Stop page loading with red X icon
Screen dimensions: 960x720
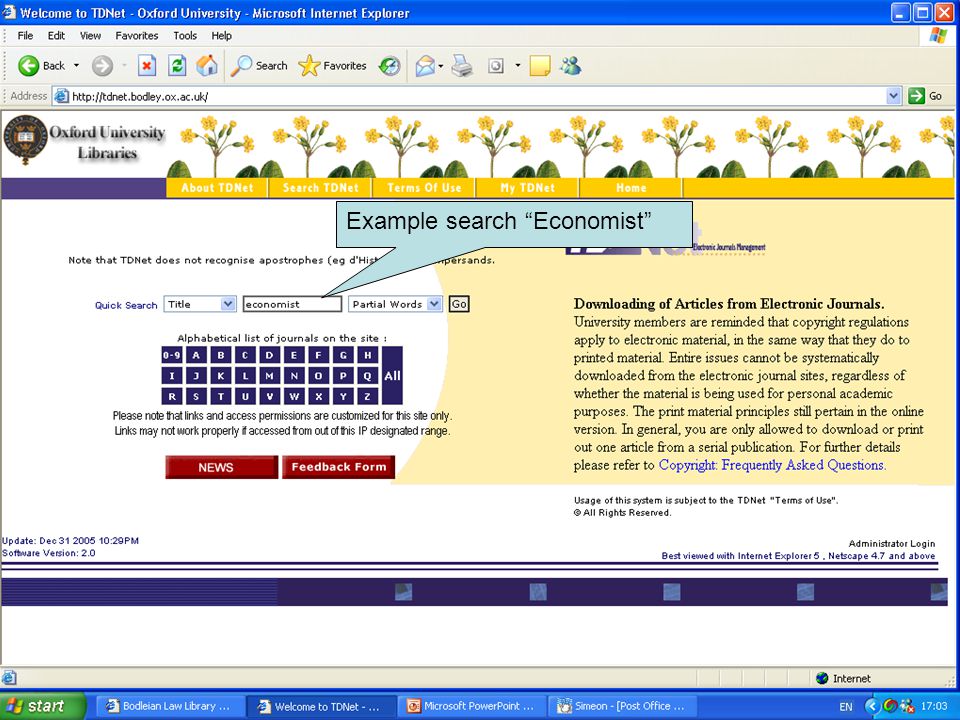(x=146, y=65)
